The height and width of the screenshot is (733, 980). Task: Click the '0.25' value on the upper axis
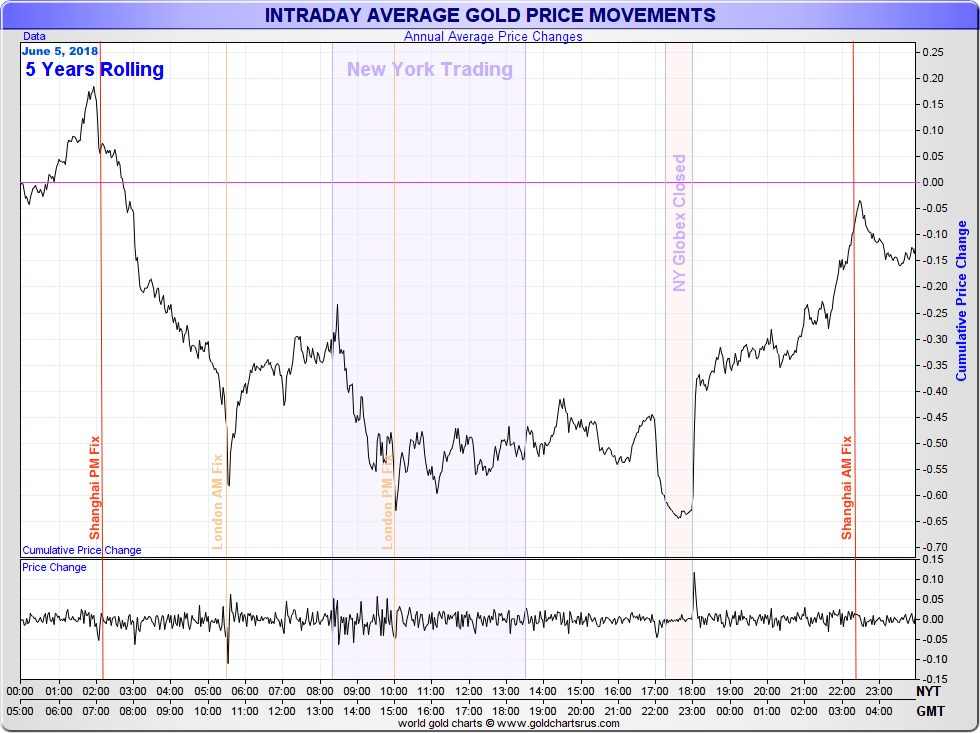(932, 52)
